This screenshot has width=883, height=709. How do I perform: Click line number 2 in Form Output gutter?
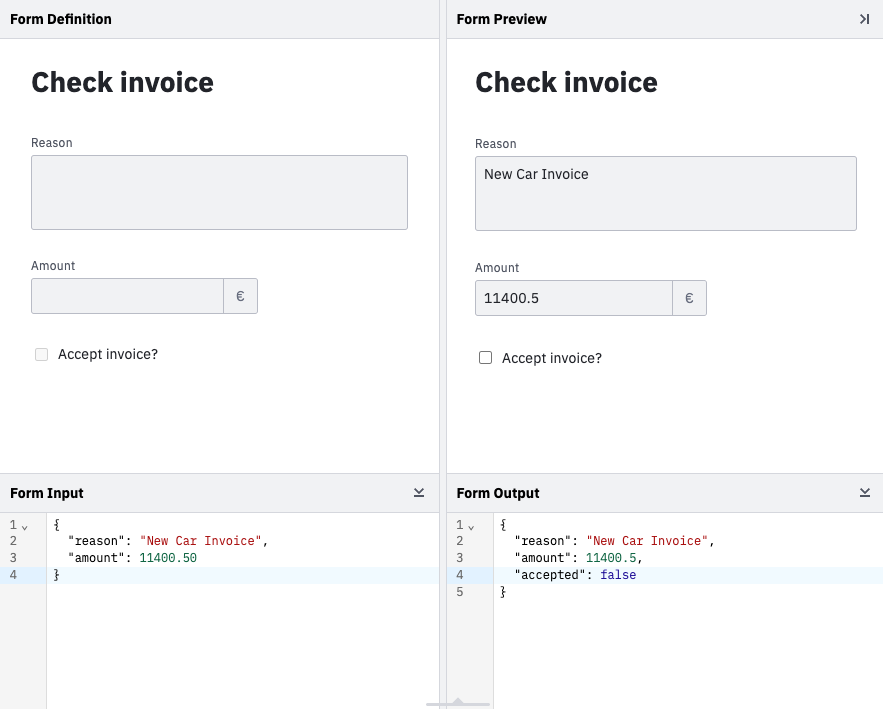pos(460,541)
